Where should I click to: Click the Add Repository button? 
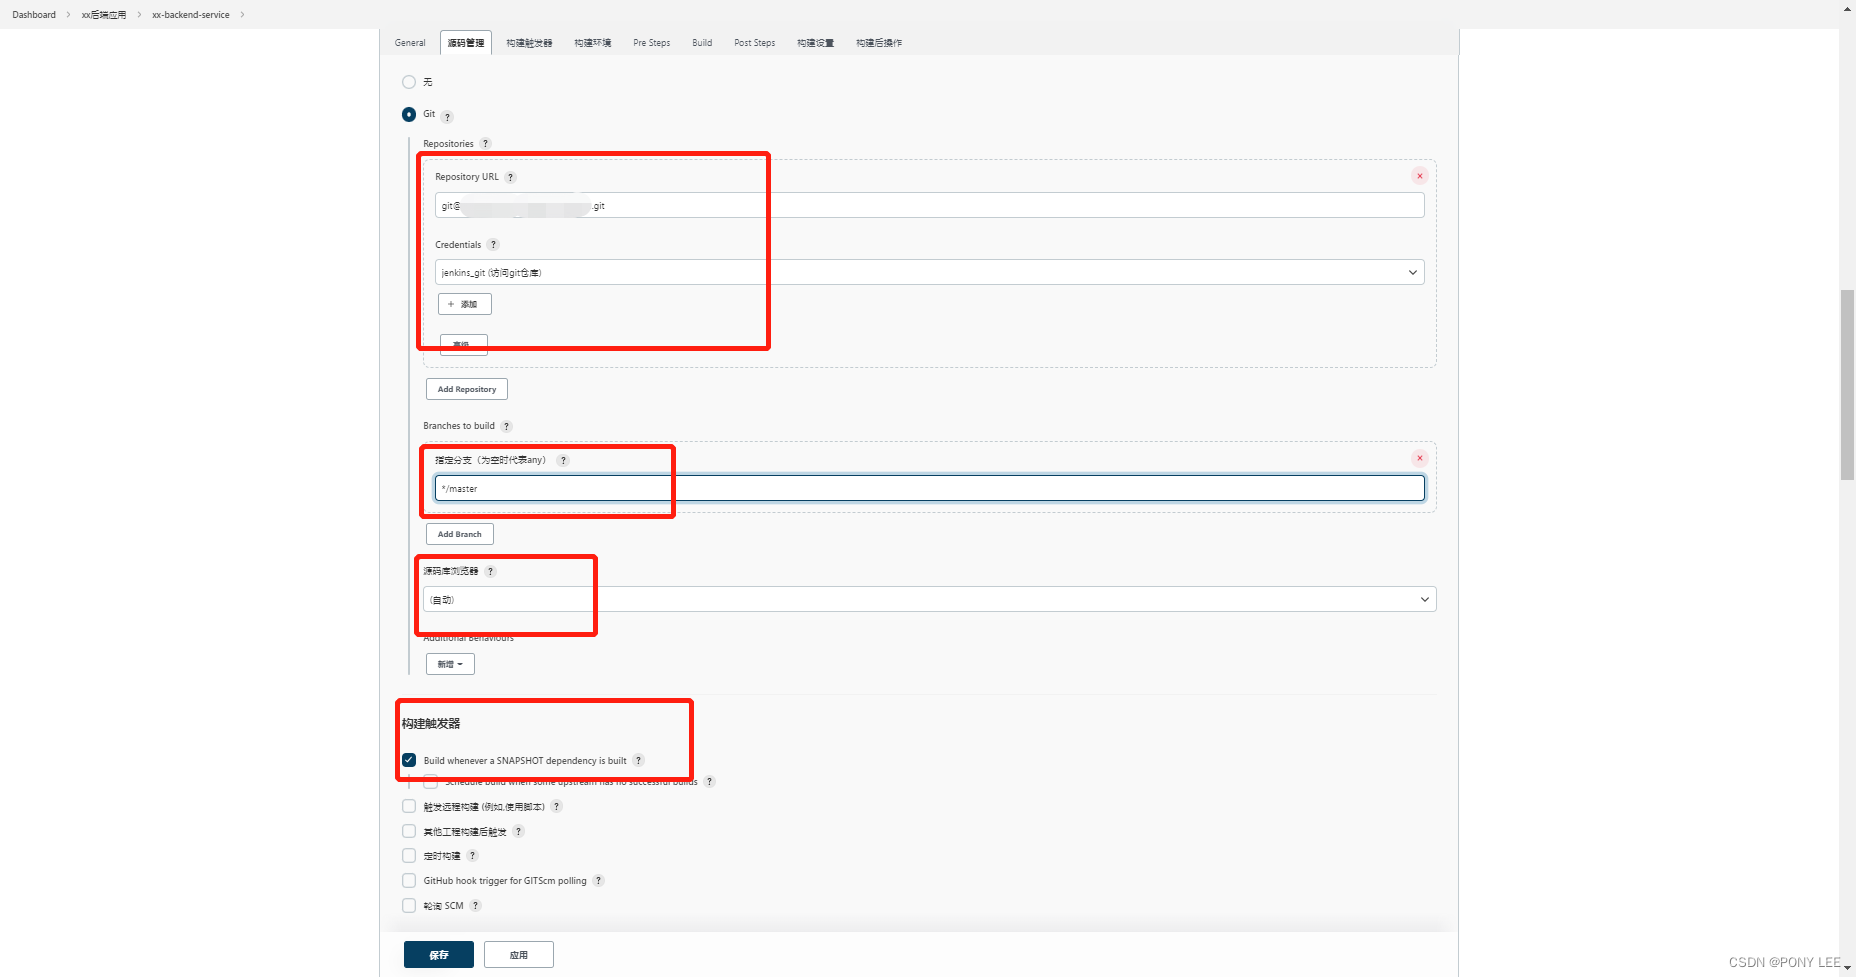tap(467, 389)
